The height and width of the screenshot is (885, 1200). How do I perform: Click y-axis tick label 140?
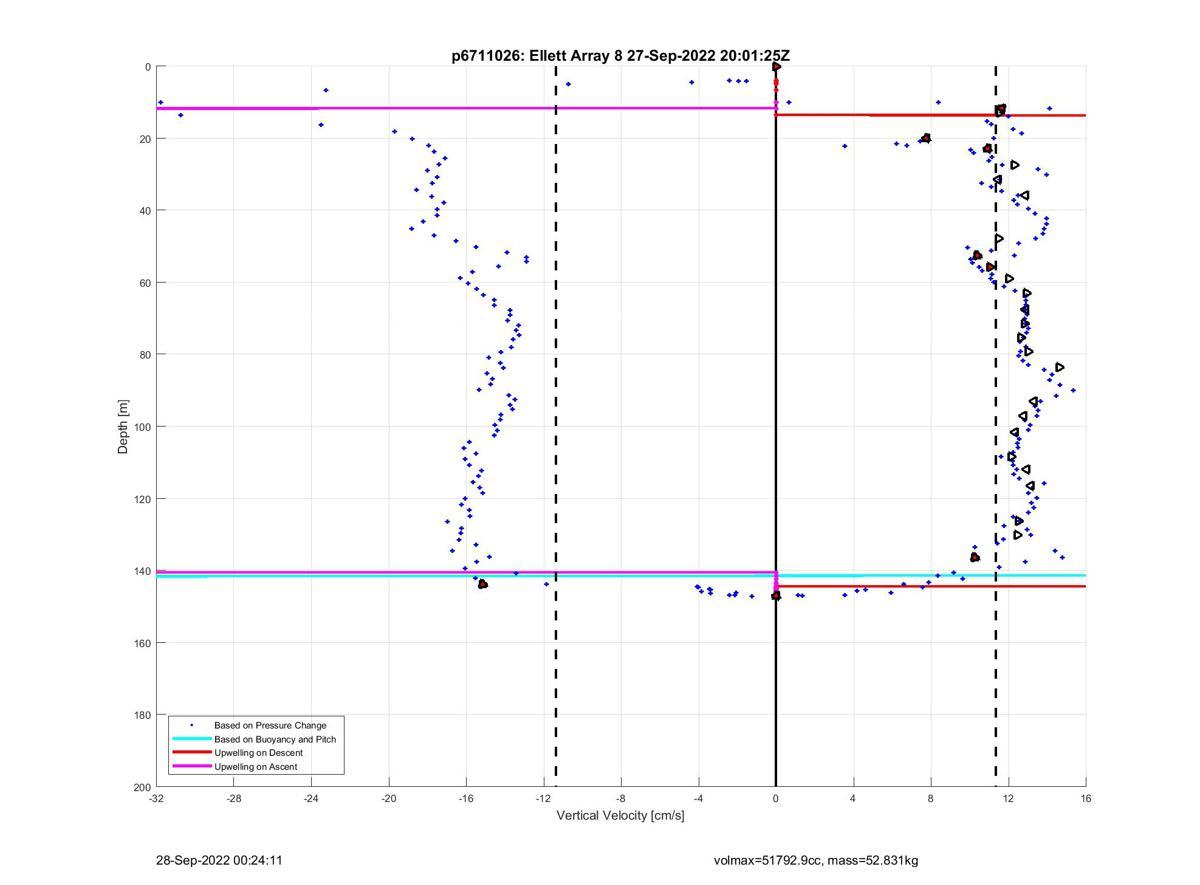click(141, 571)
